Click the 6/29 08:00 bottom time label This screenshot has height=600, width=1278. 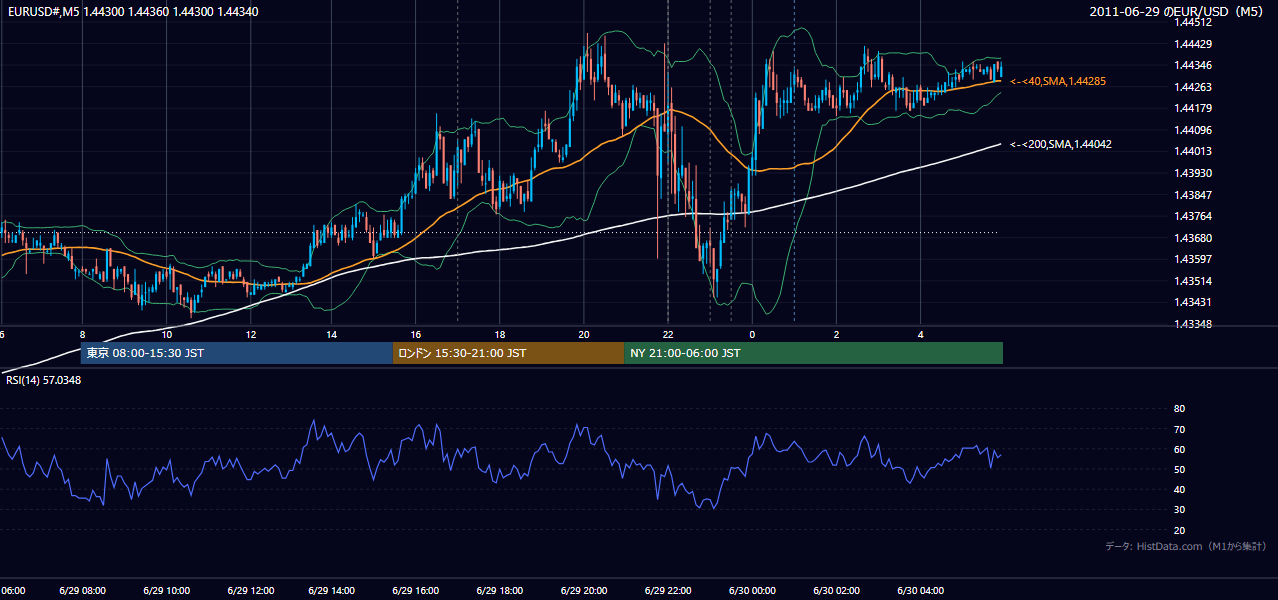click(82, 591)
